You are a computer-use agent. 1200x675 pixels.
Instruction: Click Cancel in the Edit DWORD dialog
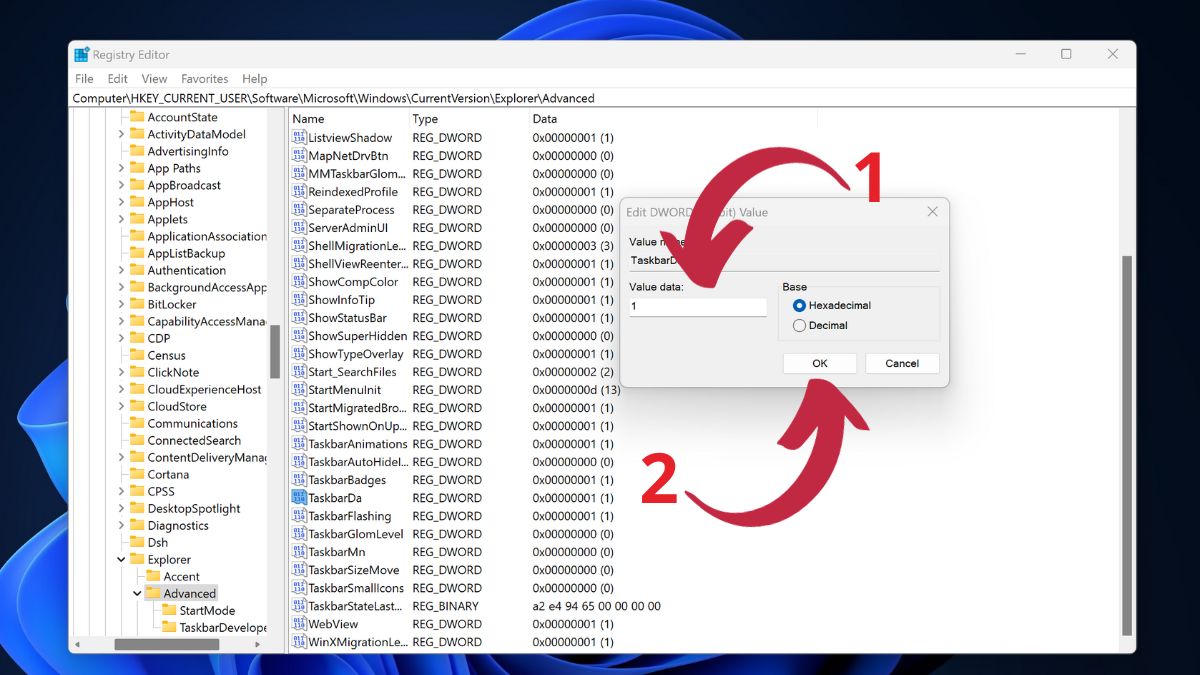point(902,362)
